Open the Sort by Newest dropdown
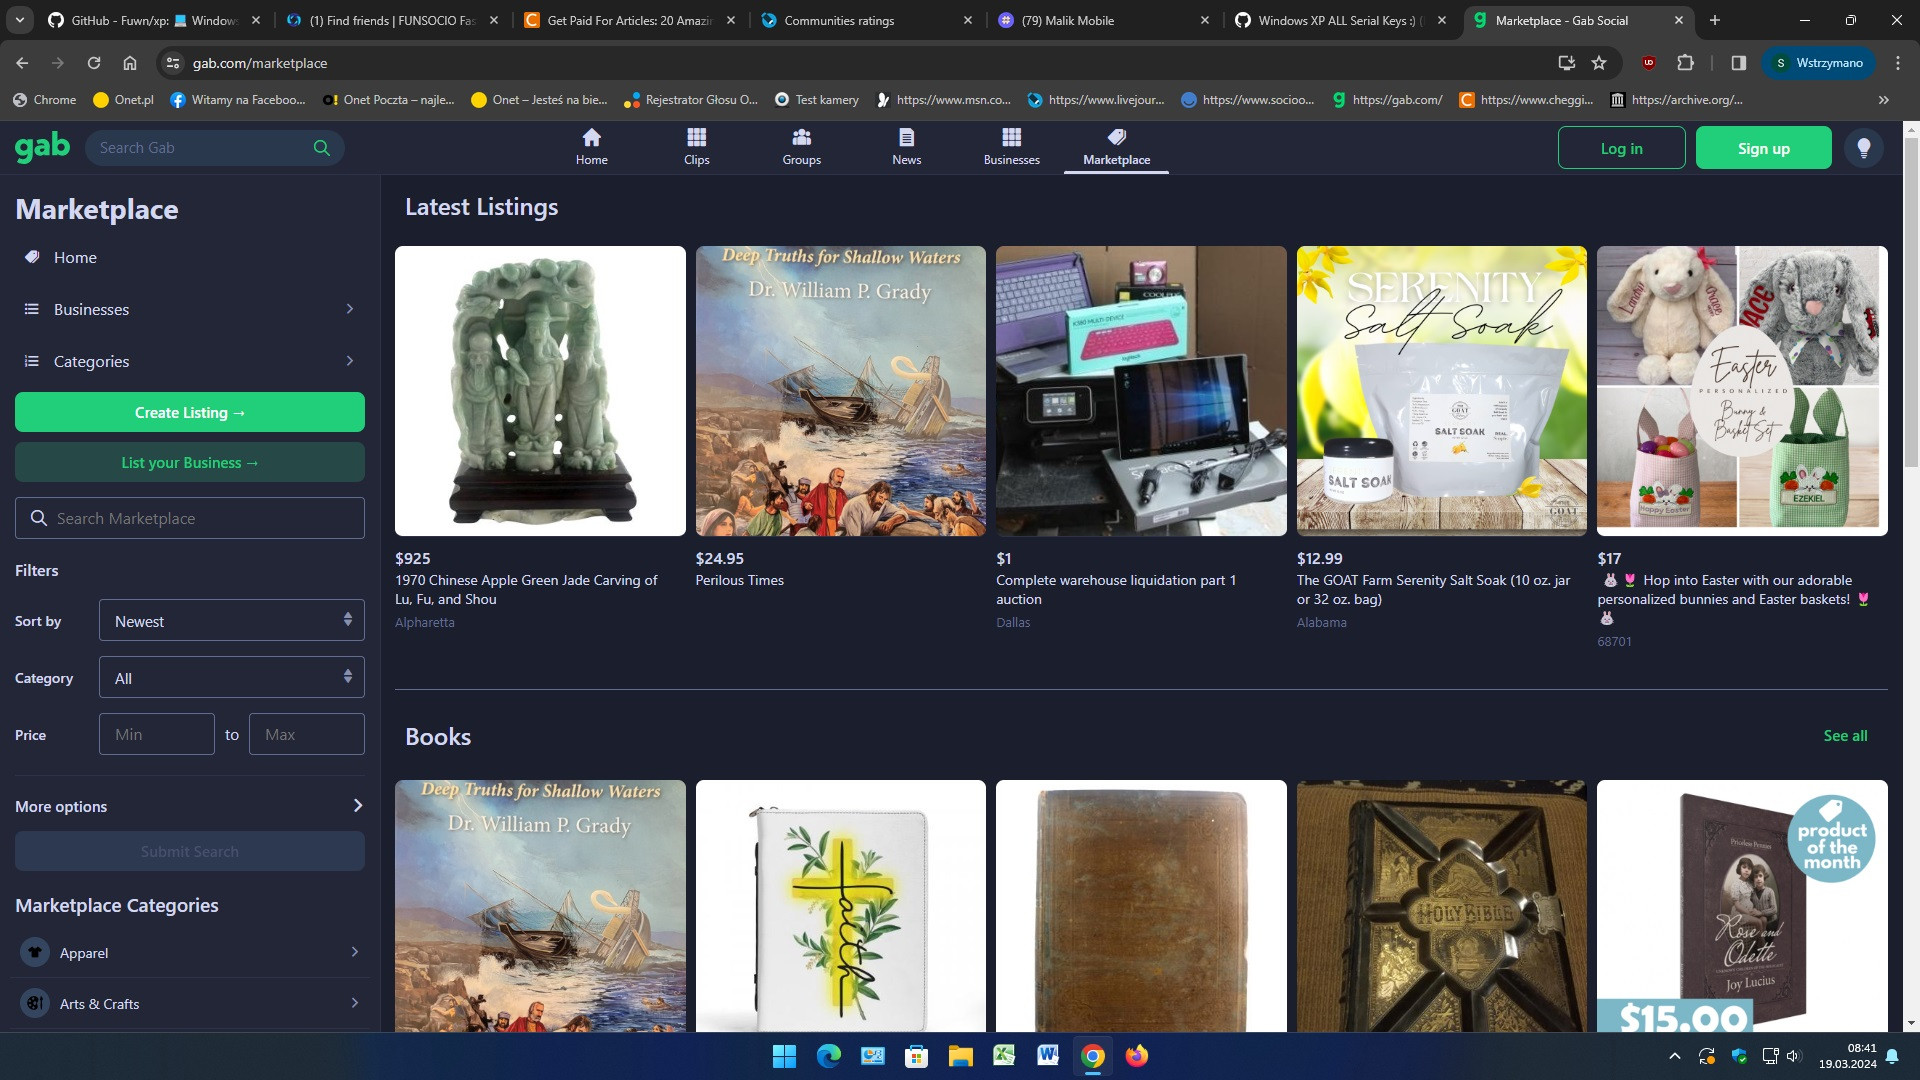This screenshot has height=1080, width=1920. pos(232,620)
